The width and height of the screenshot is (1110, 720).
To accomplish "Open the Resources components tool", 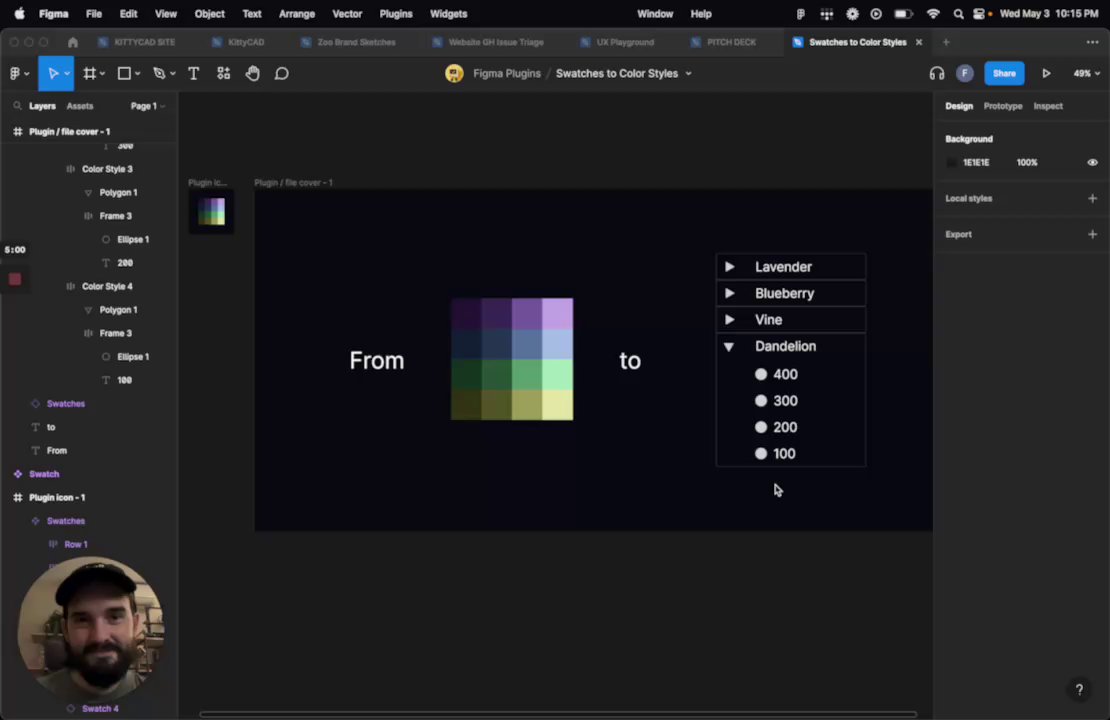I will (223, 73).
